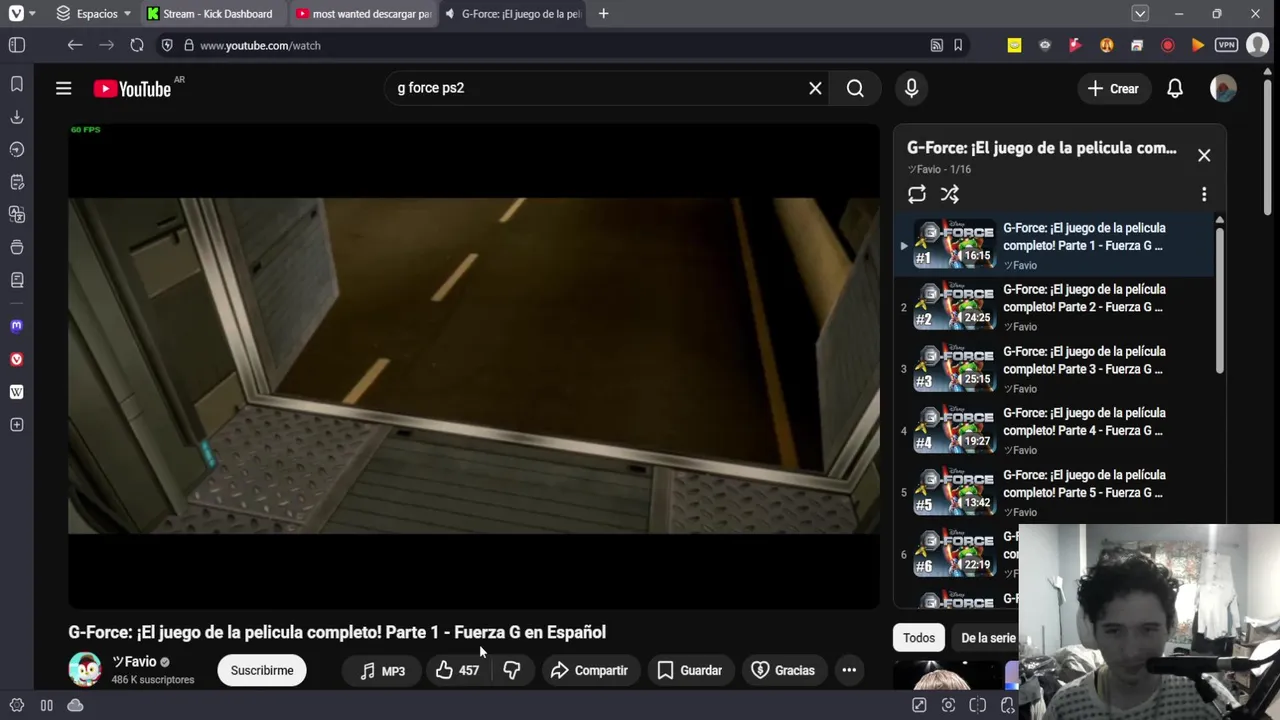Open the Espacios workspace dropdown
Viewport: 1280px width, 720px height.
click(x=94, y=14)
